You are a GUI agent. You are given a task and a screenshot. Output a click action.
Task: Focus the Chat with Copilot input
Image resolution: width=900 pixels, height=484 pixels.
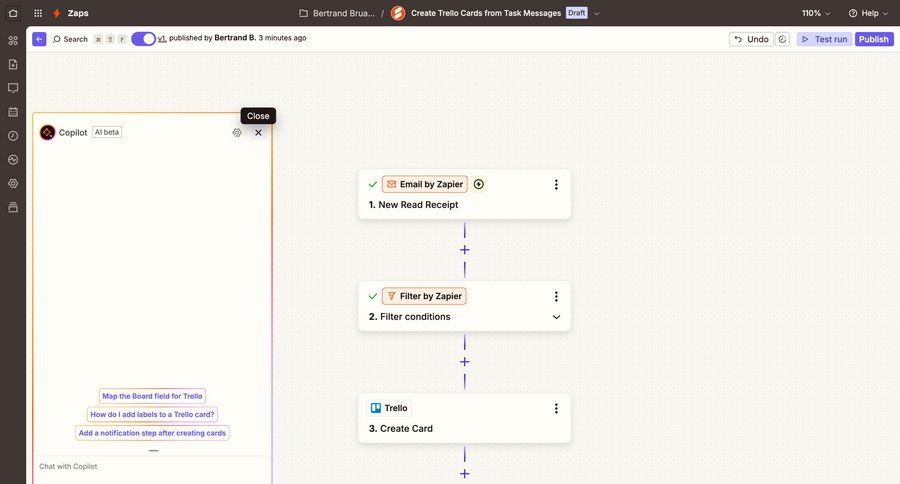coord(152,466)
